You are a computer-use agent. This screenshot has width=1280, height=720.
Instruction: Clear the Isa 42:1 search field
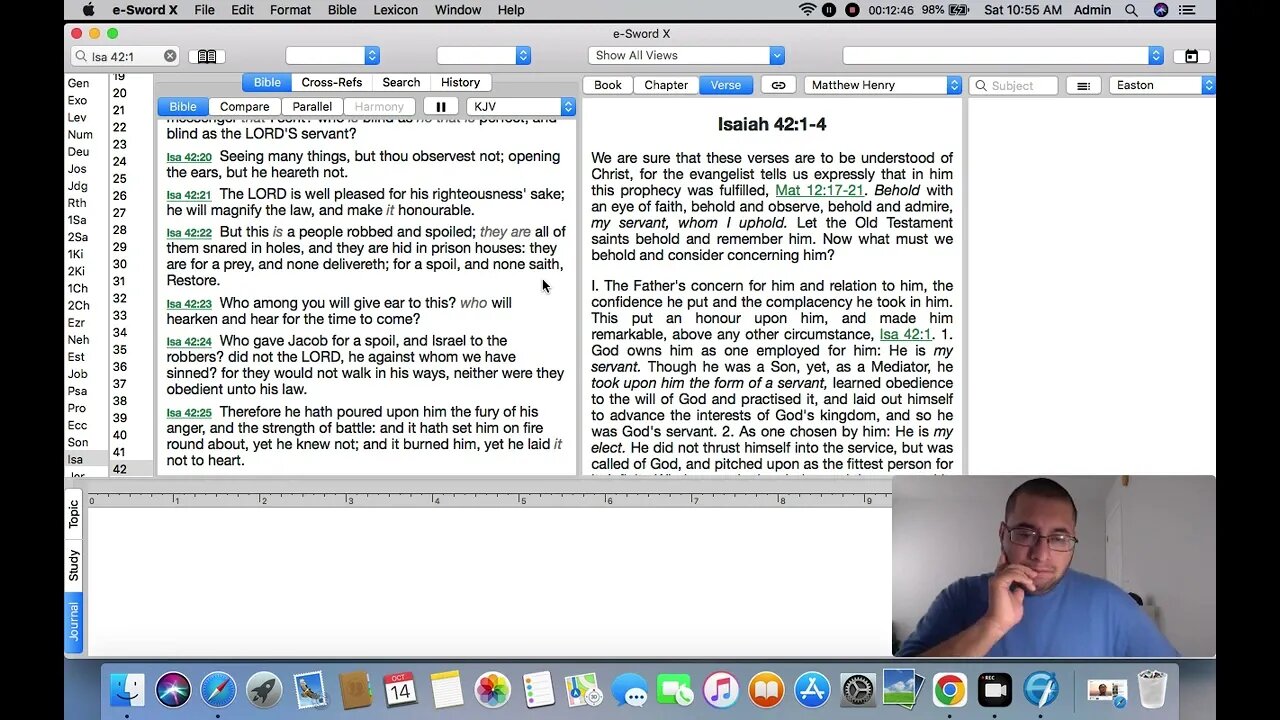click(x=170, y=56)
